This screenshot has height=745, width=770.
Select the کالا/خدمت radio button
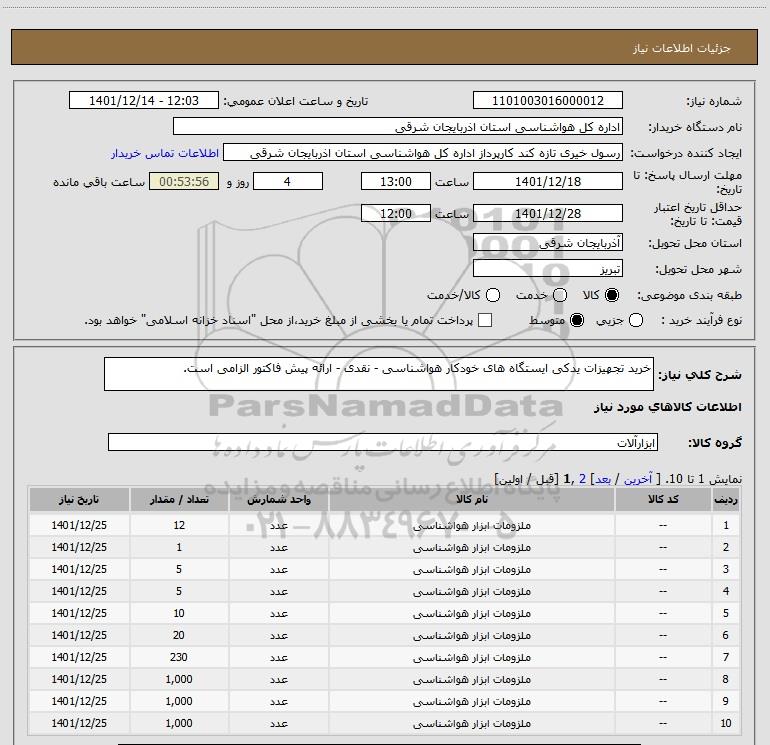[x=493, y=295]
